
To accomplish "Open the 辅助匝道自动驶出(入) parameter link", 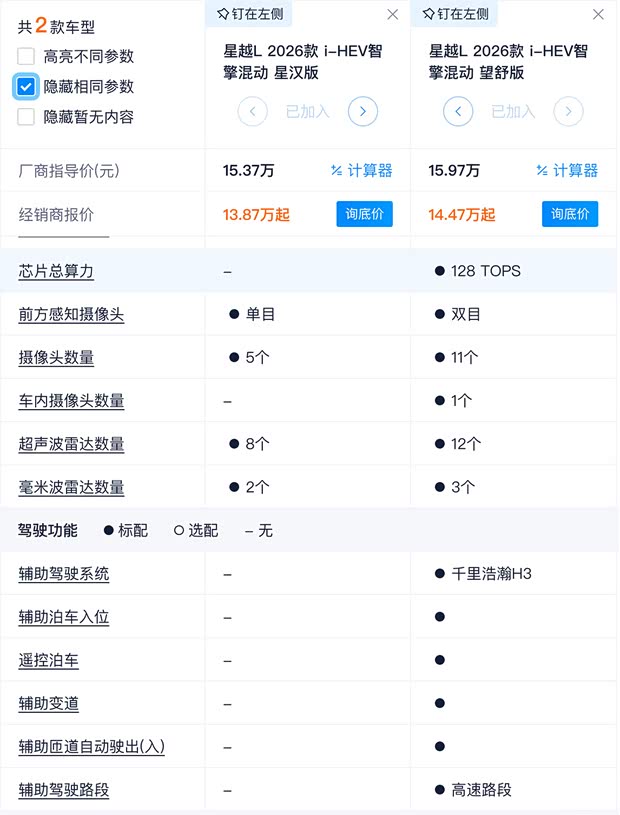I will tap(91, 746).
